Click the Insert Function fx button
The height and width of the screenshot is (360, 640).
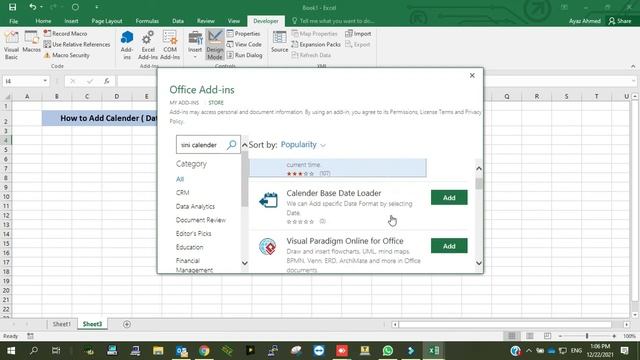tap(107, 81)
